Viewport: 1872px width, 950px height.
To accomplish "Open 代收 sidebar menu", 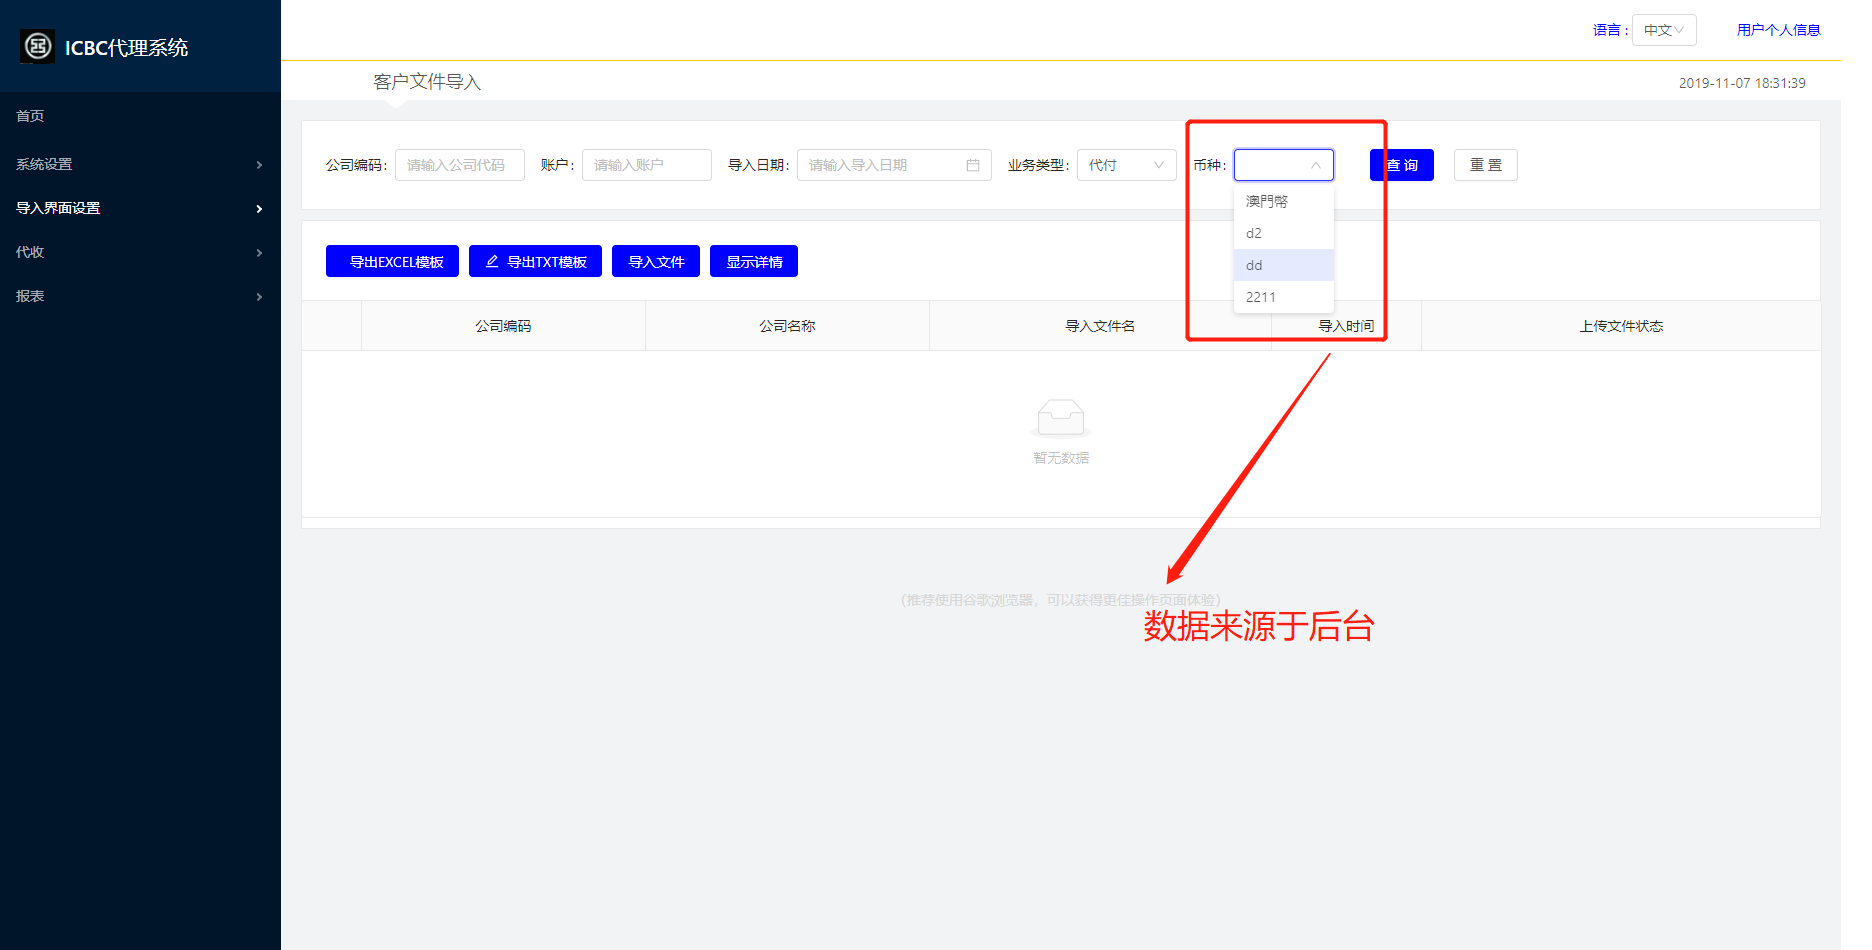I will pos(140,252).
